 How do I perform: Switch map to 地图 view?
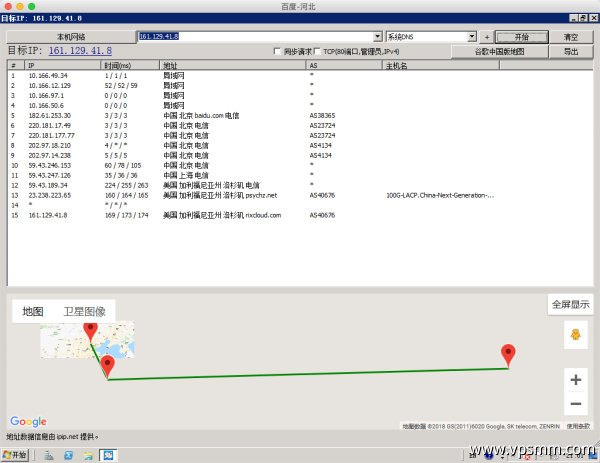(x=33, y=311)
